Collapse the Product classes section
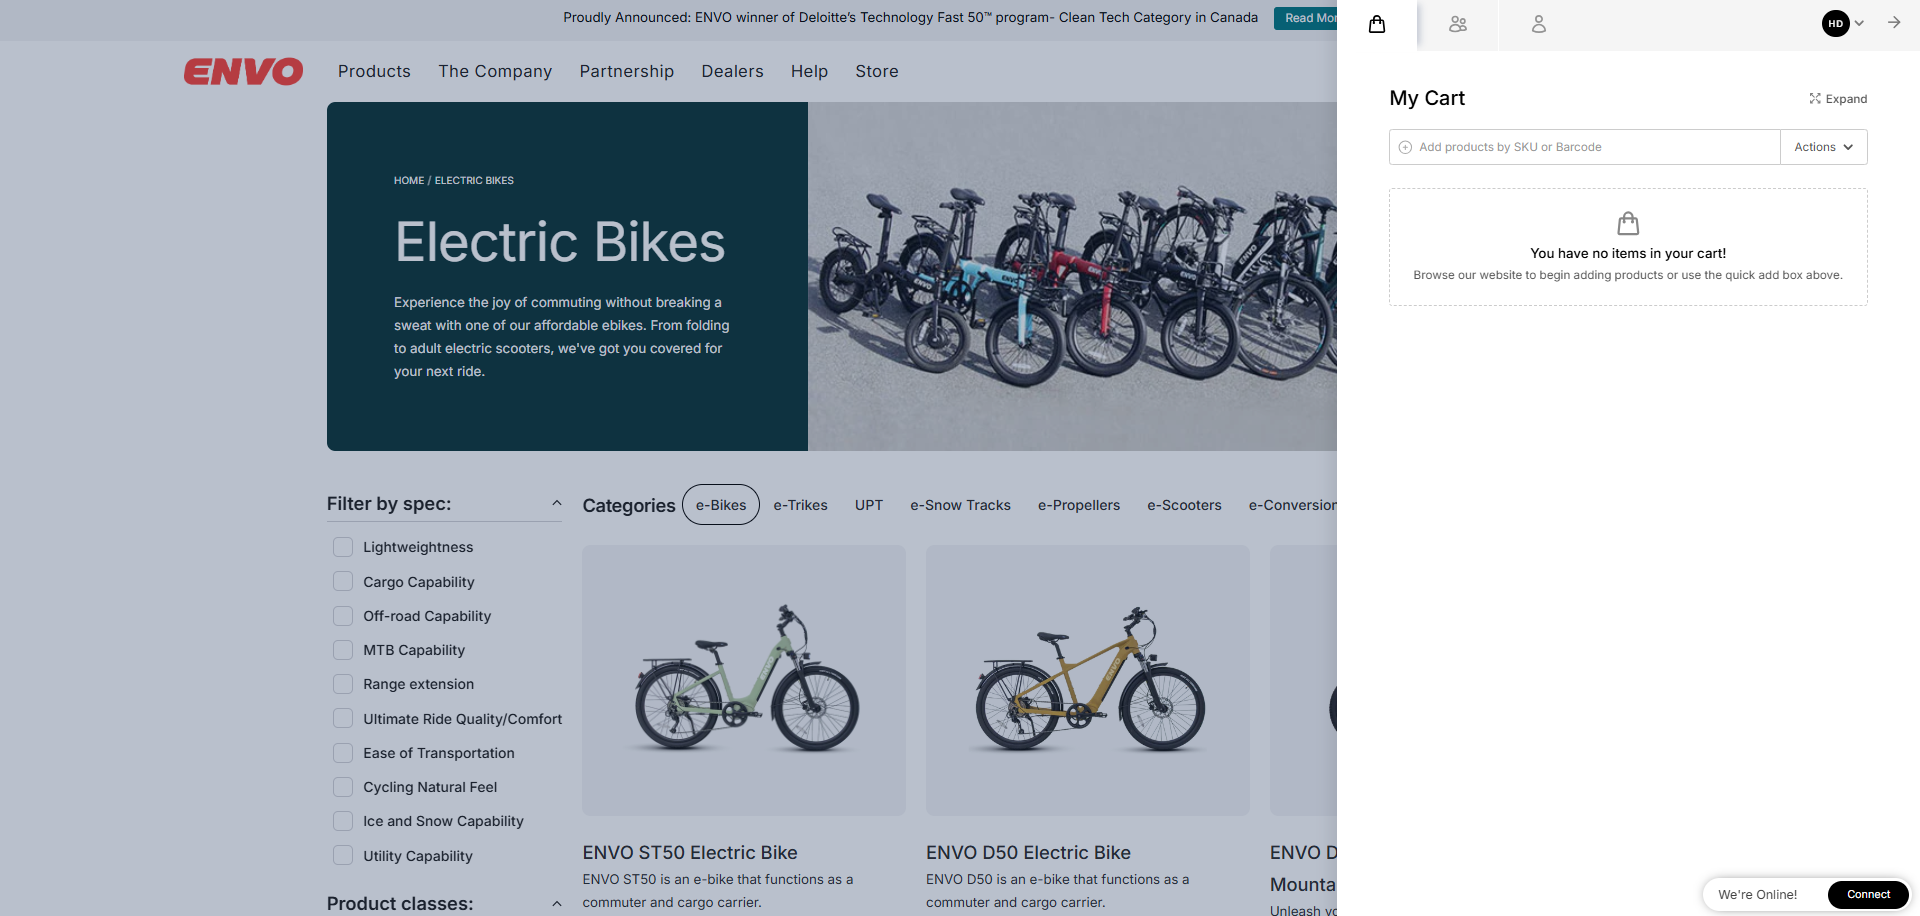 coord(557,904)
